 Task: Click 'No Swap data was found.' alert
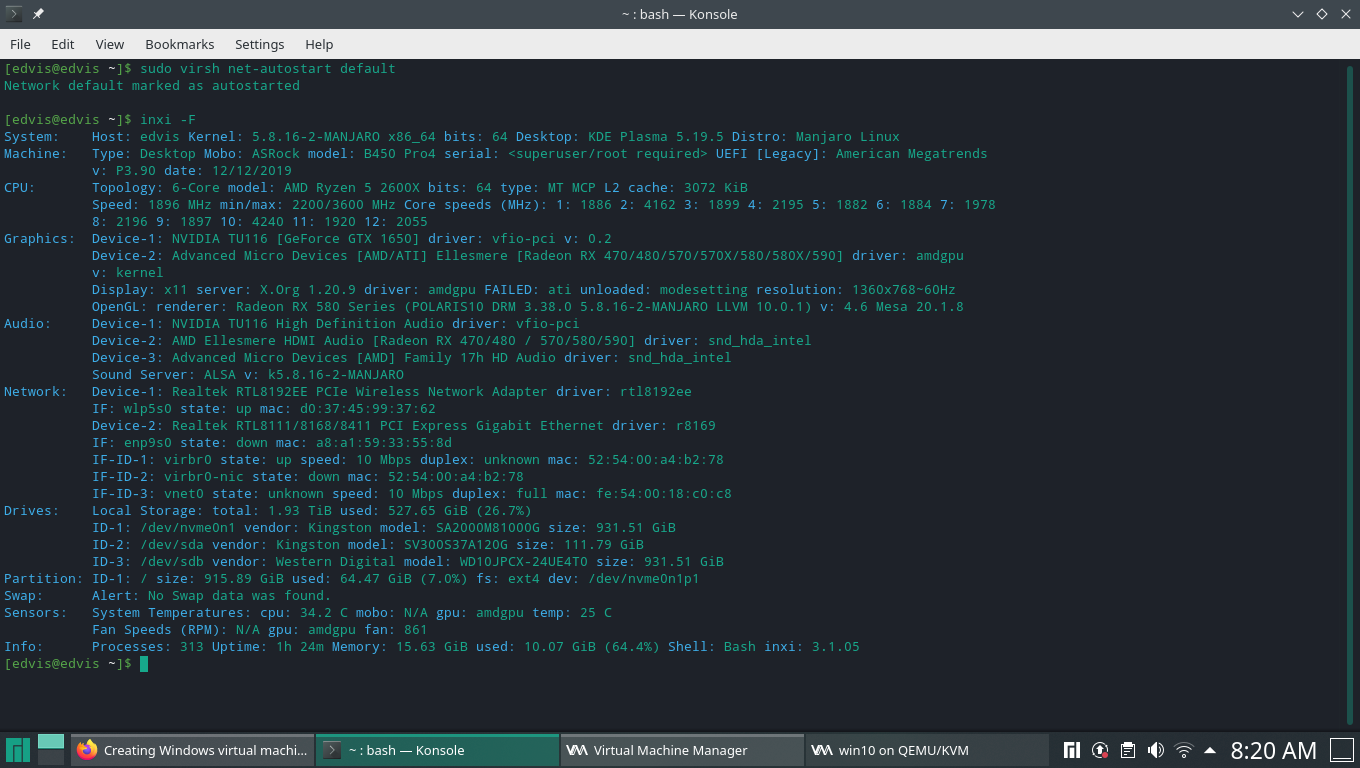[x=240, y=596]
